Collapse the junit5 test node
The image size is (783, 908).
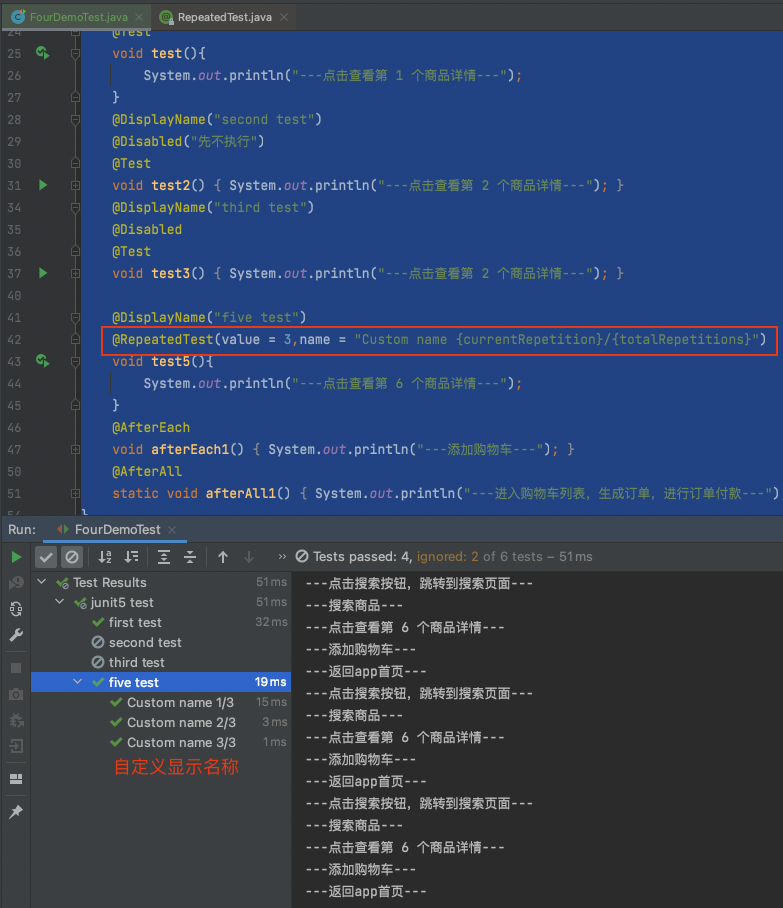[x=60, y=602]
